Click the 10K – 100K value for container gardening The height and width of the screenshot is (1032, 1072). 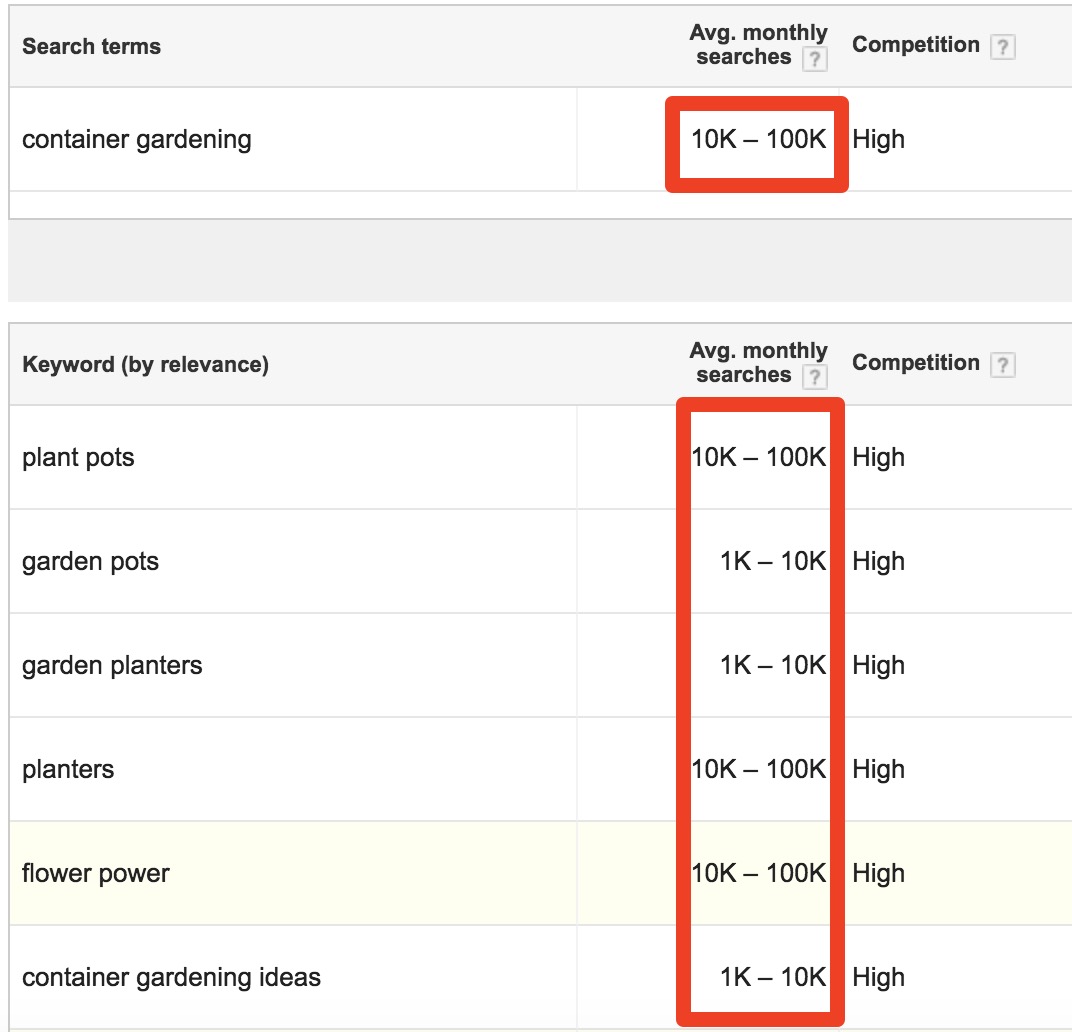(x=755, y=139)
